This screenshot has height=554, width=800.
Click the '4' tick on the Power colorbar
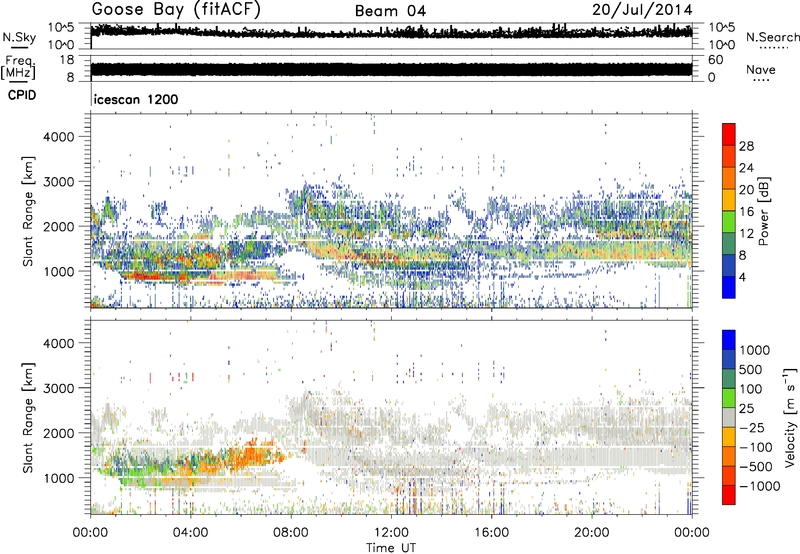coord(742,277)
